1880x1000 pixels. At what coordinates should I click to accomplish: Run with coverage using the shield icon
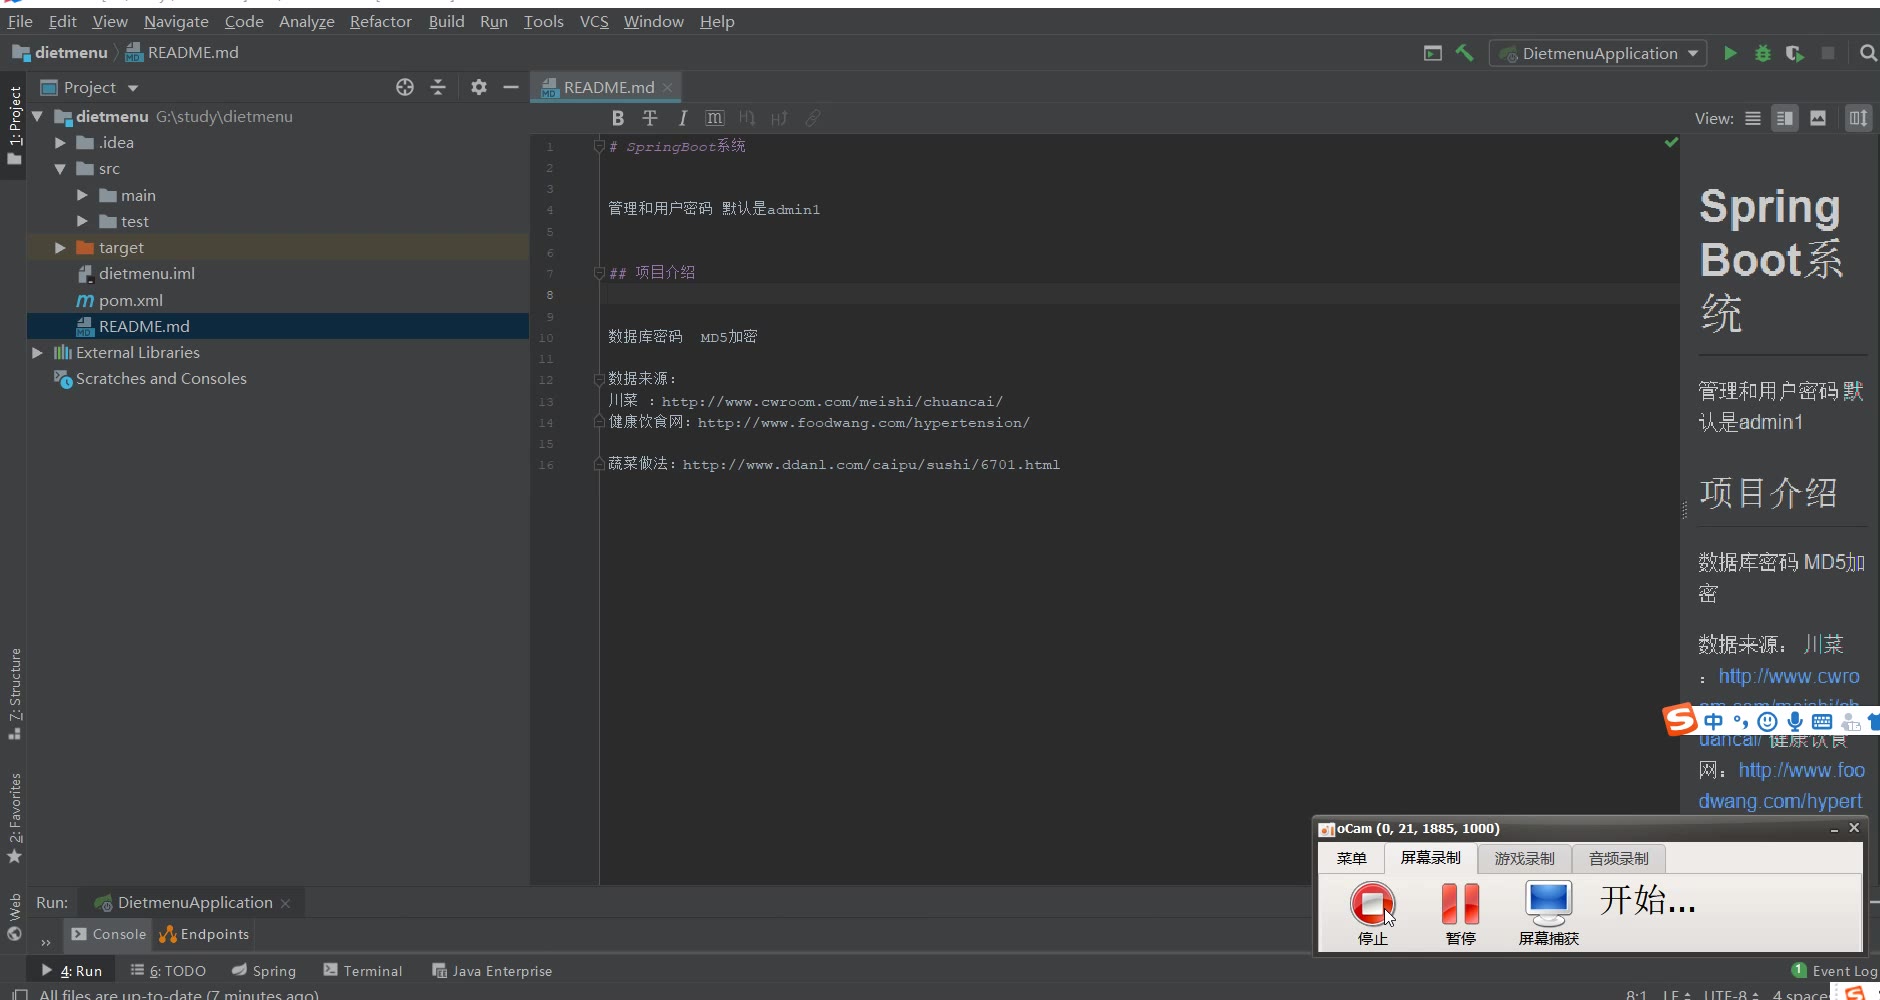click(x=1795, y=53)
